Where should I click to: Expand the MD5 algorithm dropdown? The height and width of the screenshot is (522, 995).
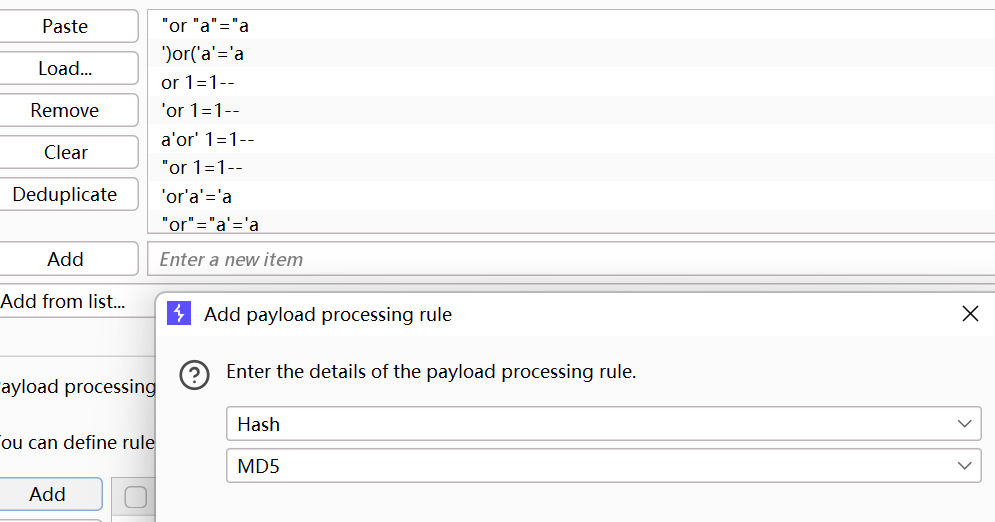click(x=603, y=466)
